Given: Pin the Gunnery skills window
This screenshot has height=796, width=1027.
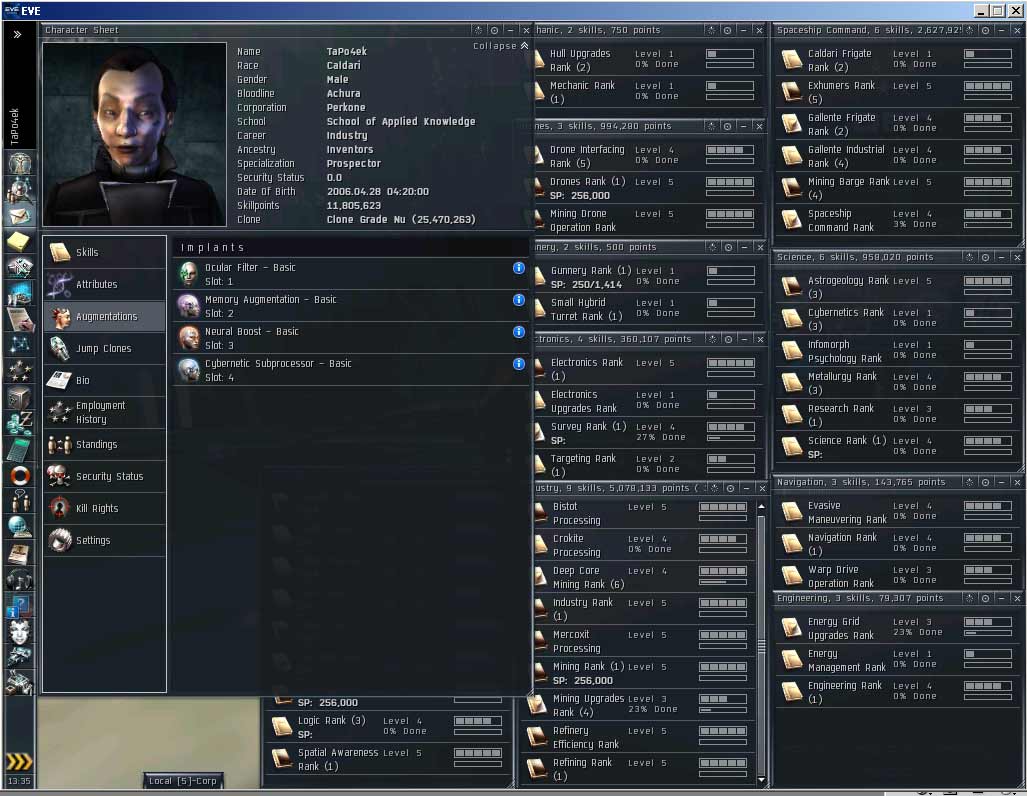Looking at the screenshot, I should click(x=728, y=247).
